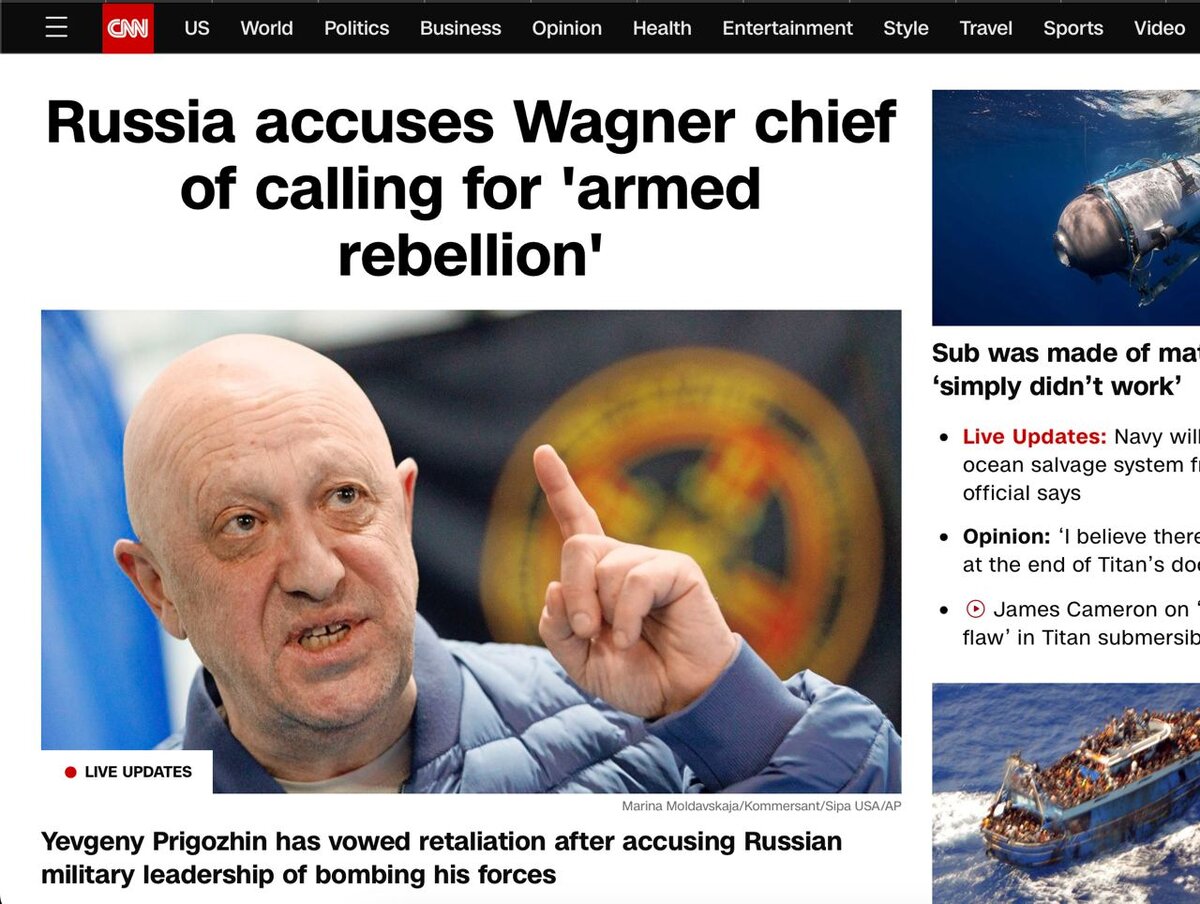
Task: Open the hamburger menu icon
Action: point(57,28)
